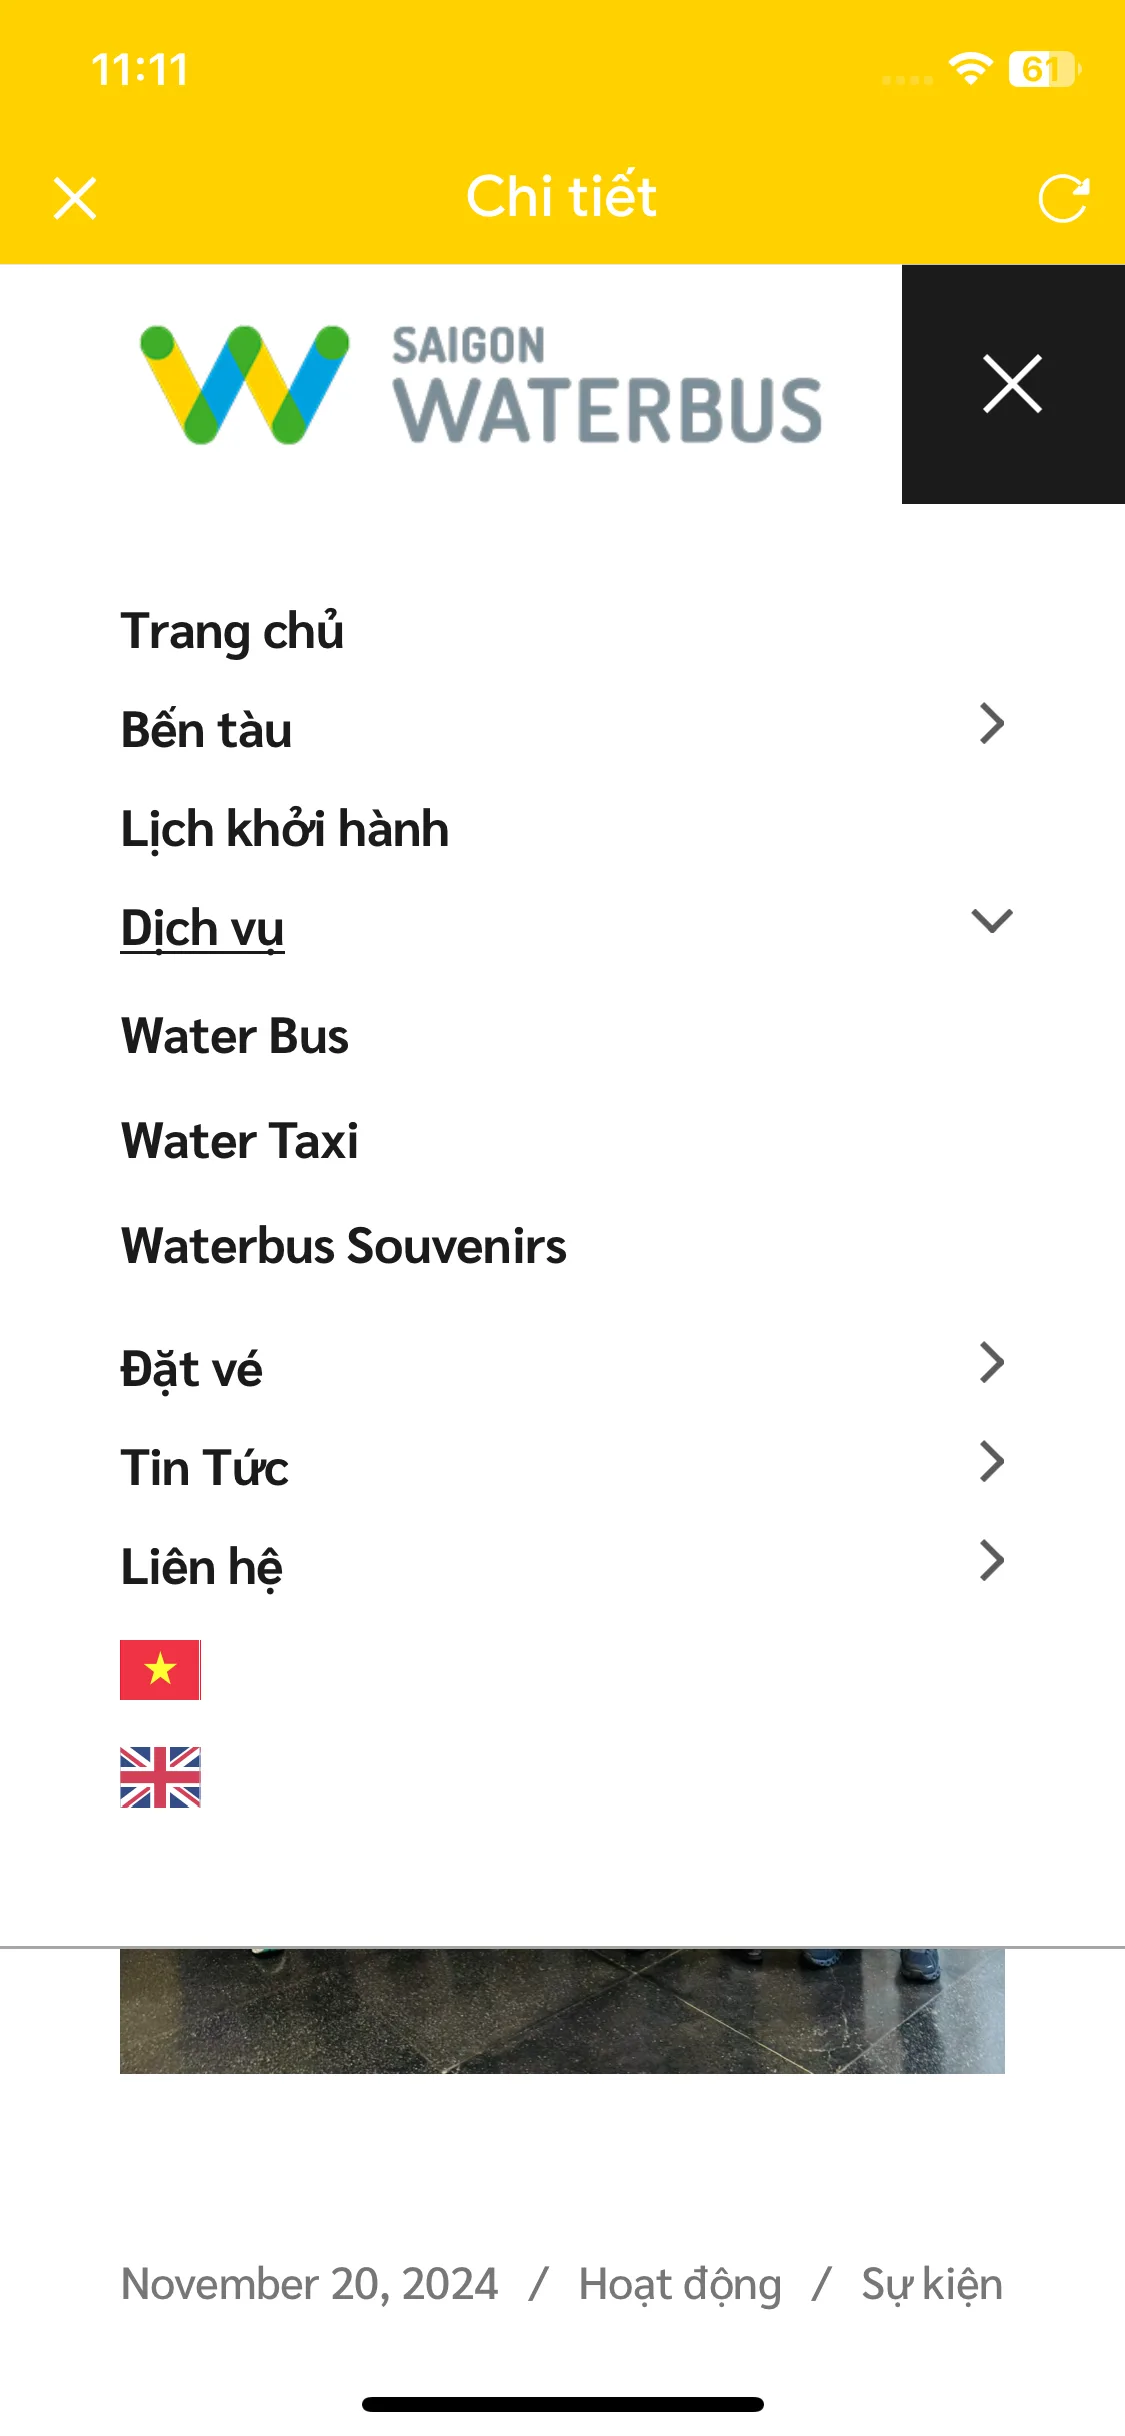Open Trang chủ menu item
Screen dimensions: 1125x2436
click(232, 631)
